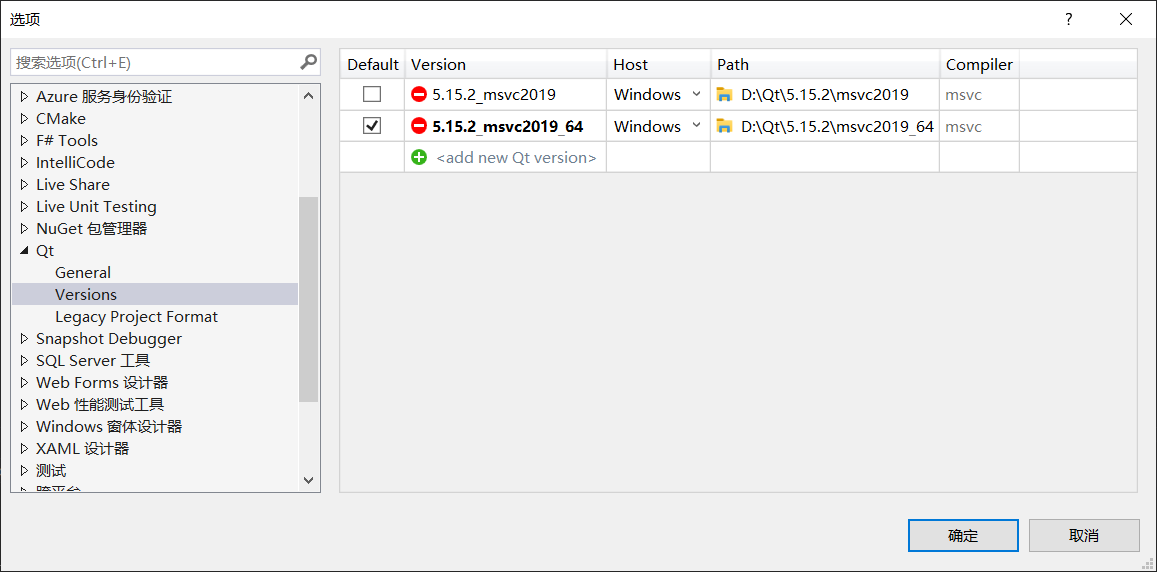
Task: Click the Path column header
Action: pos(825,64)
